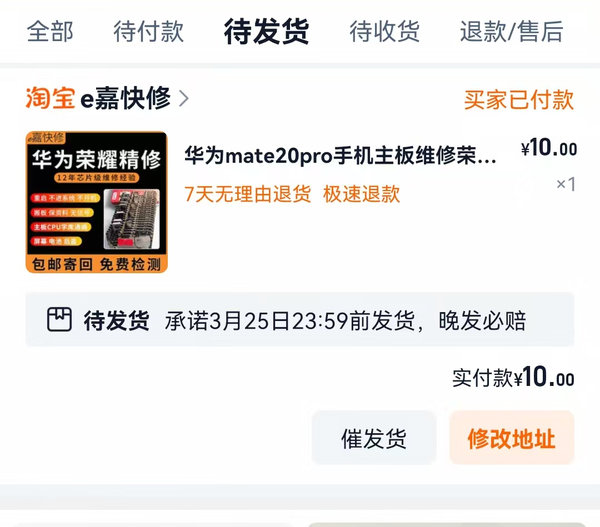Open the shipping promise 承诺3月25日 banner
600x527 pixels.
click(x=300, y=320)
